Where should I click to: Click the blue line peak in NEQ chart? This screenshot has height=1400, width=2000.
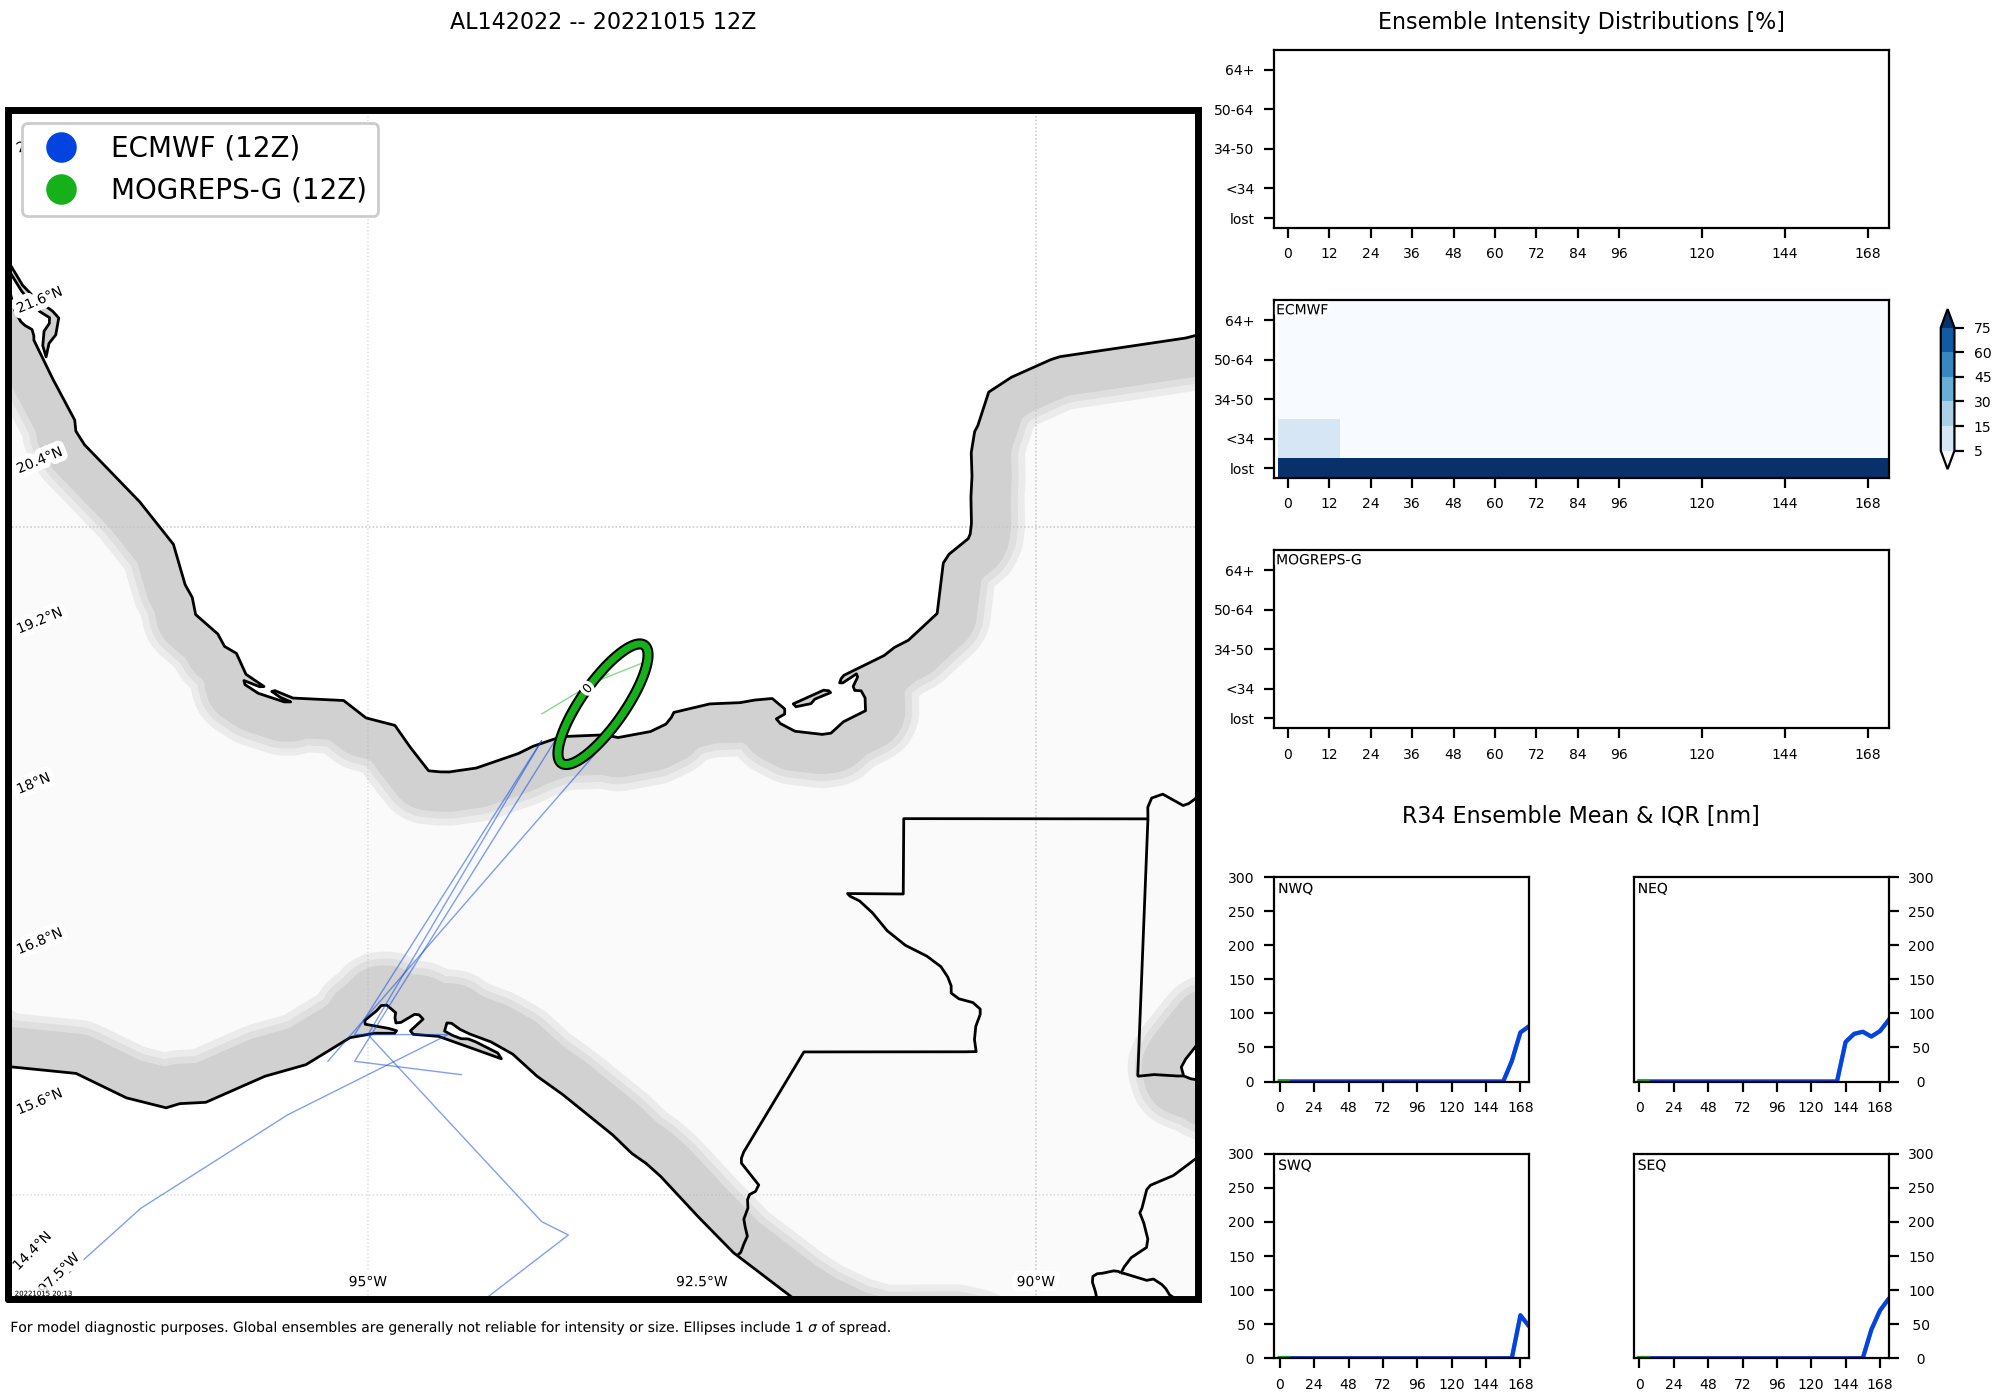(x=1887, y=1019)
